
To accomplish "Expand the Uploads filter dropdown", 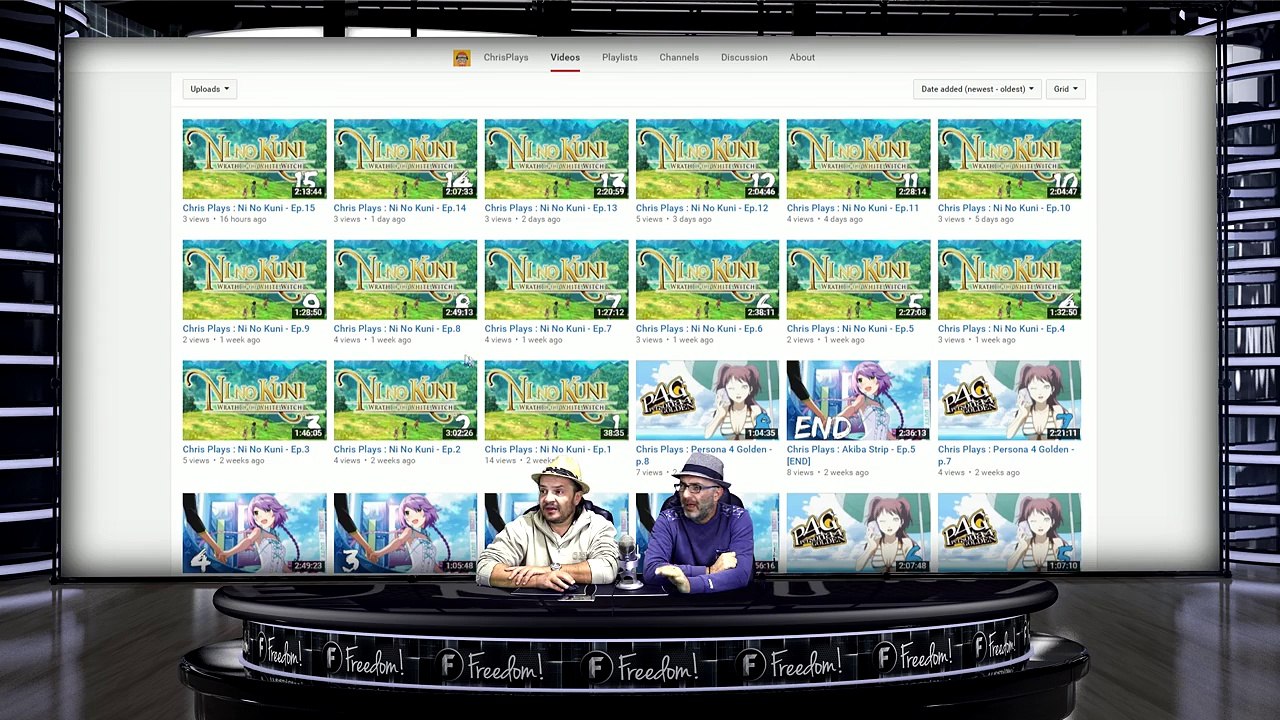I will 209,89.
